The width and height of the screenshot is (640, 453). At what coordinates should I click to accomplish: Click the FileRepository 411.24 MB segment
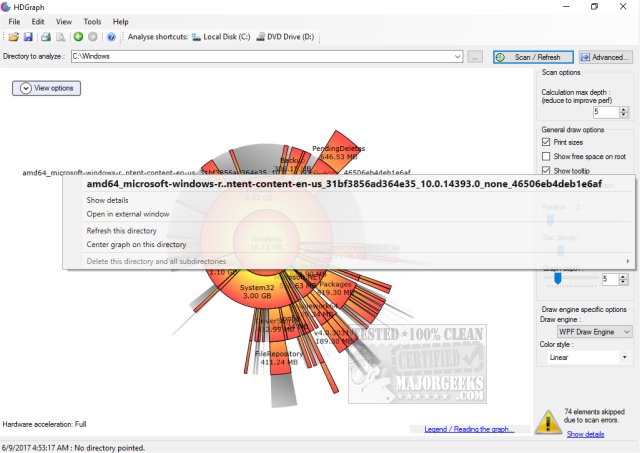pos(279,358)
